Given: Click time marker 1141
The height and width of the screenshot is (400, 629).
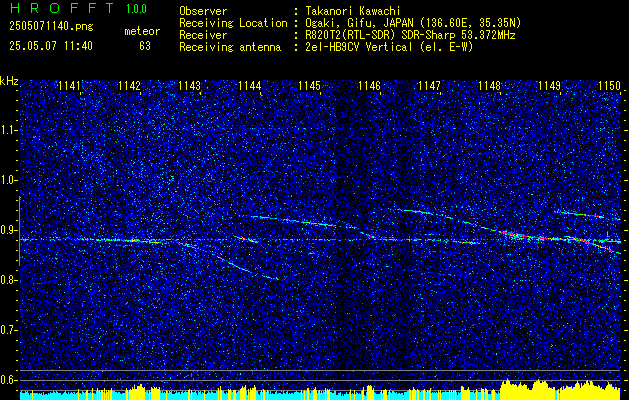Looking at the screenshot, I should tap(69, 86).
